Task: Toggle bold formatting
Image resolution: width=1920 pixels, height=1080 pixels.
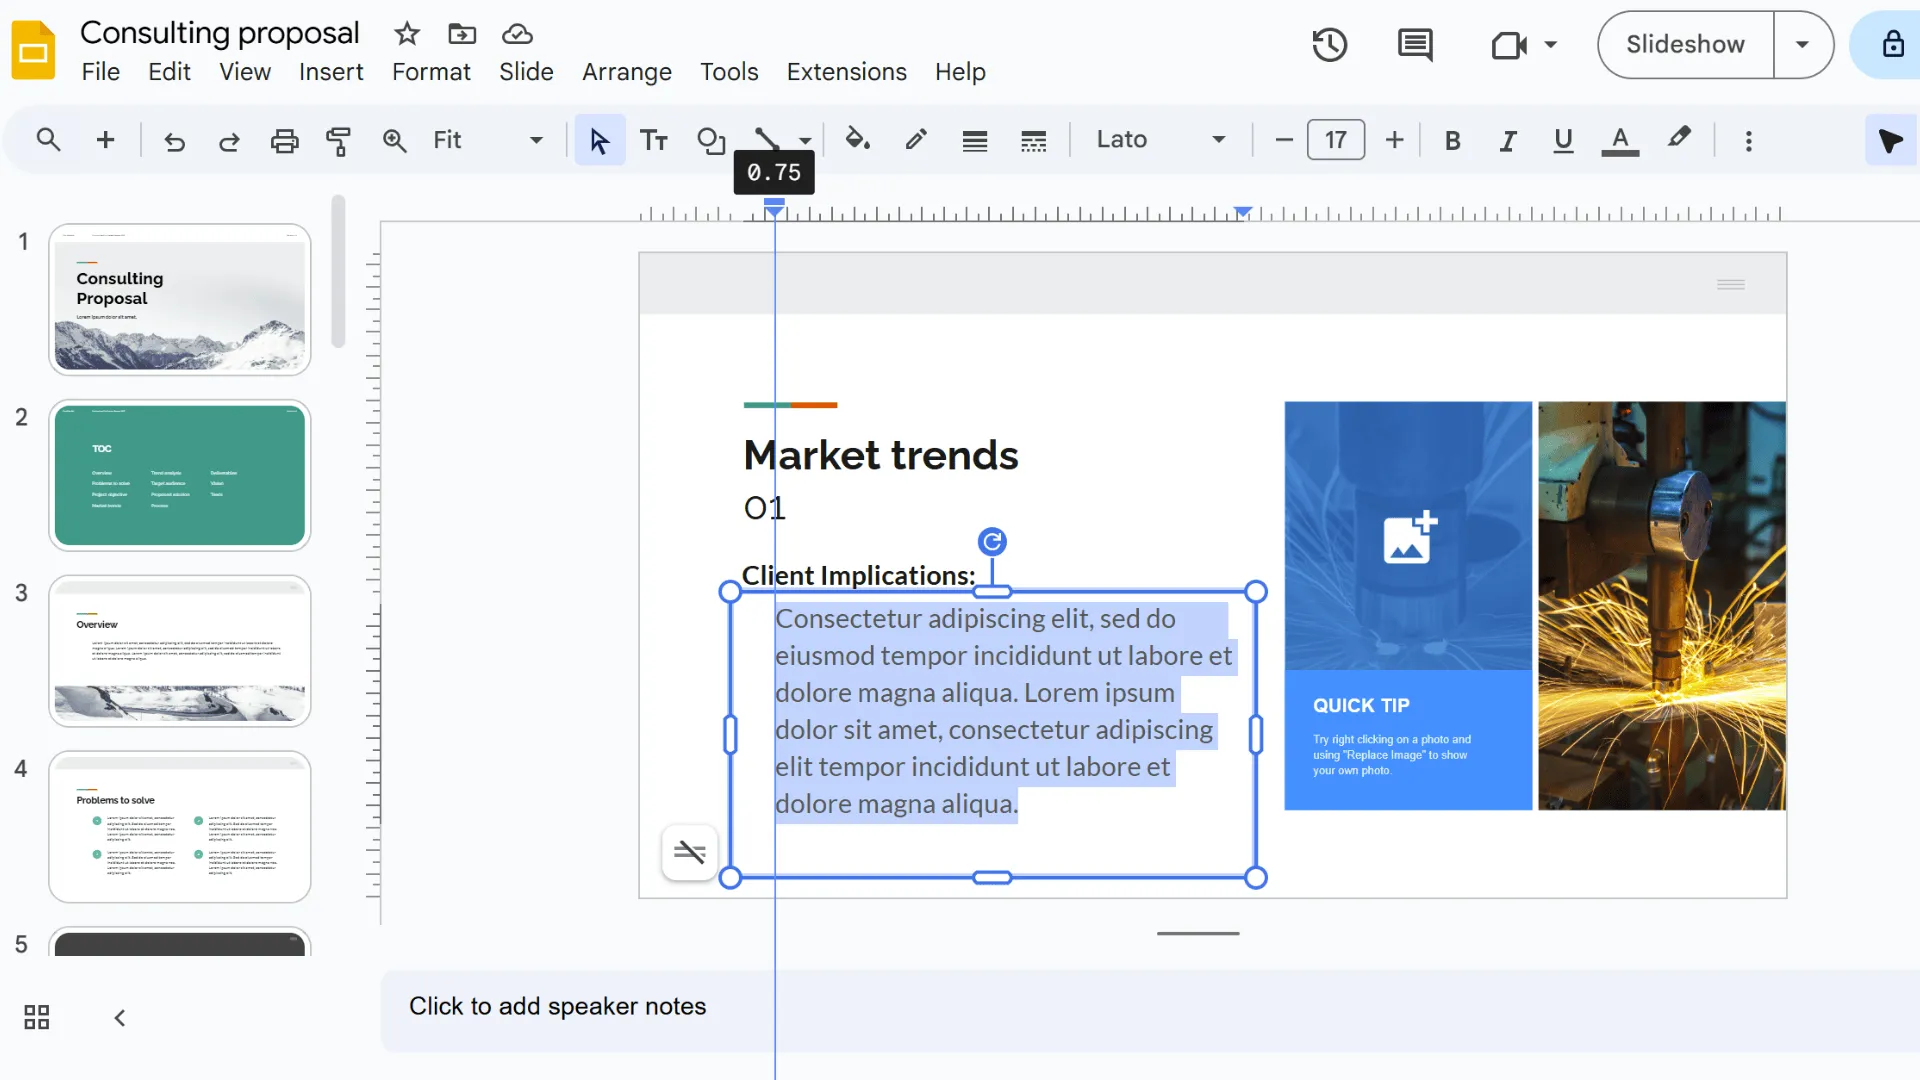Action: 1452,141
